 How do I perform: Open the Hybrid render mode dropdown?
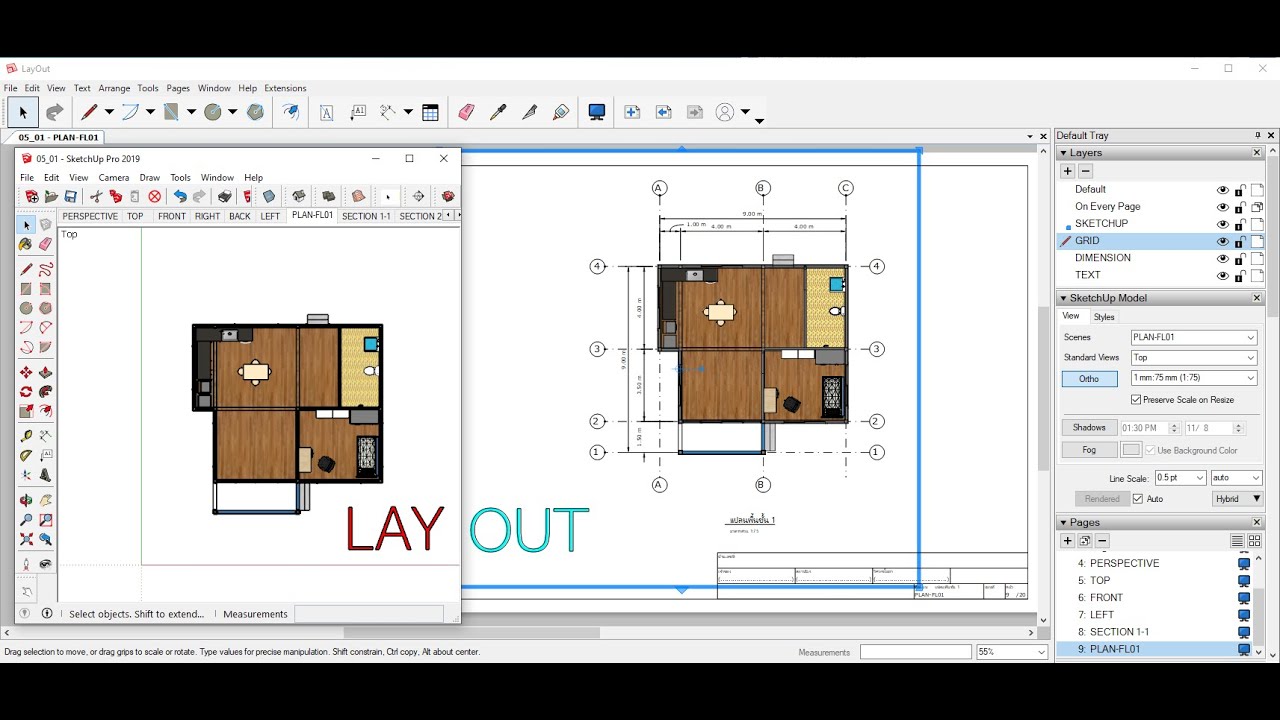(x=1237, y=499)
